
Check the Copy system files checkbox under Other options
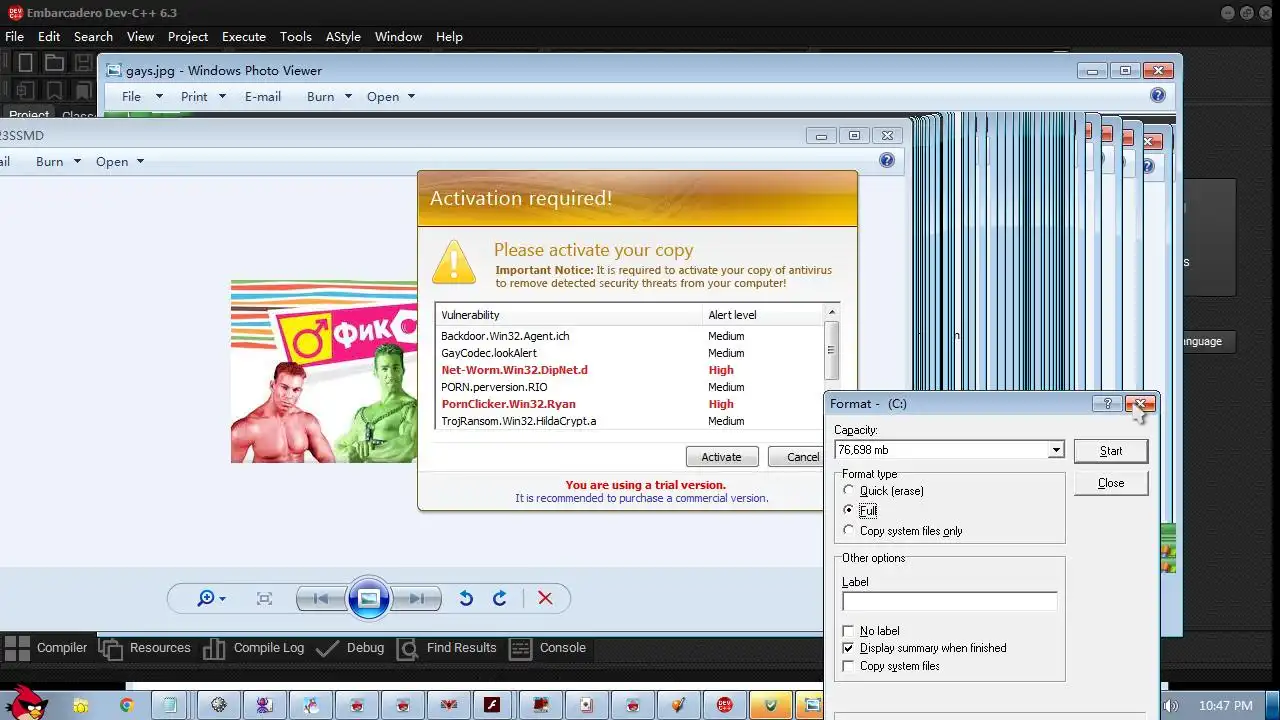849,666
